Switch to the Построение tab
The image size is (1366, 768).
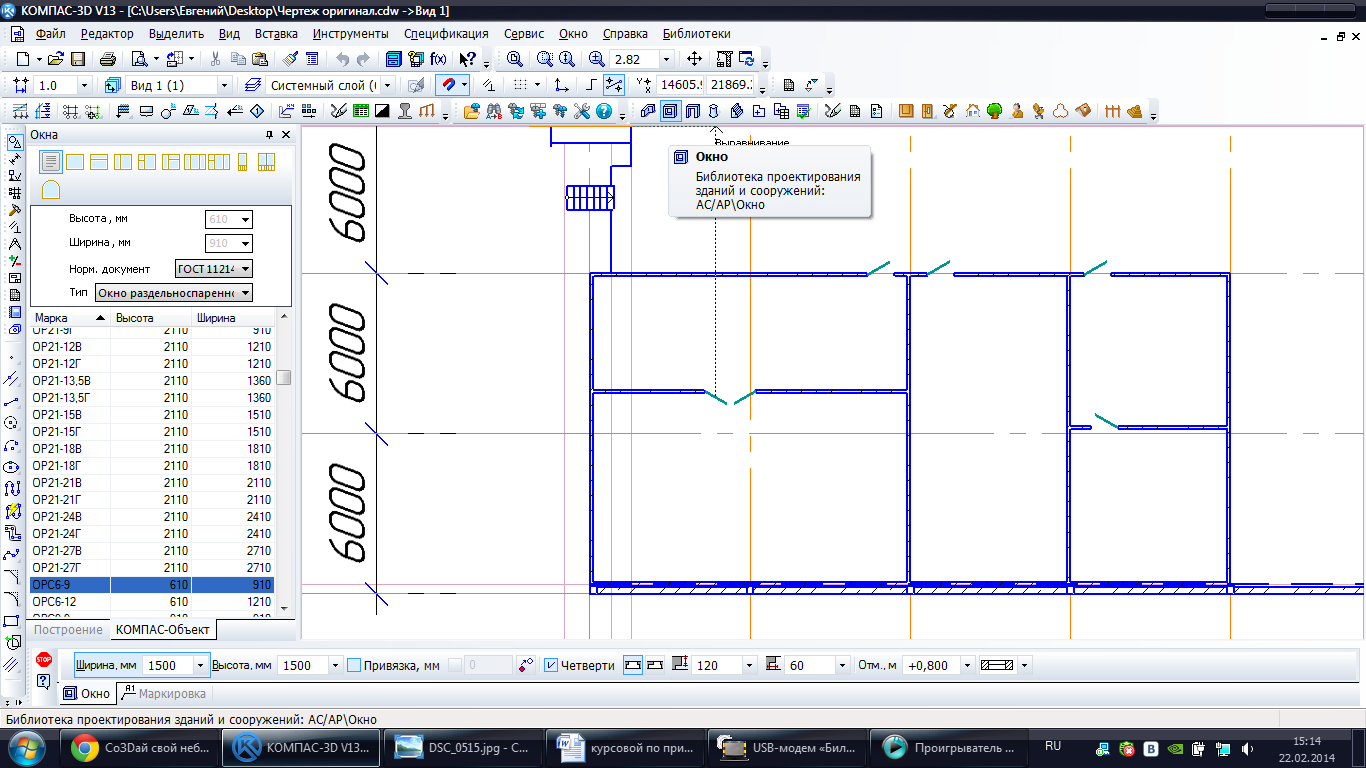click(68, 630)
